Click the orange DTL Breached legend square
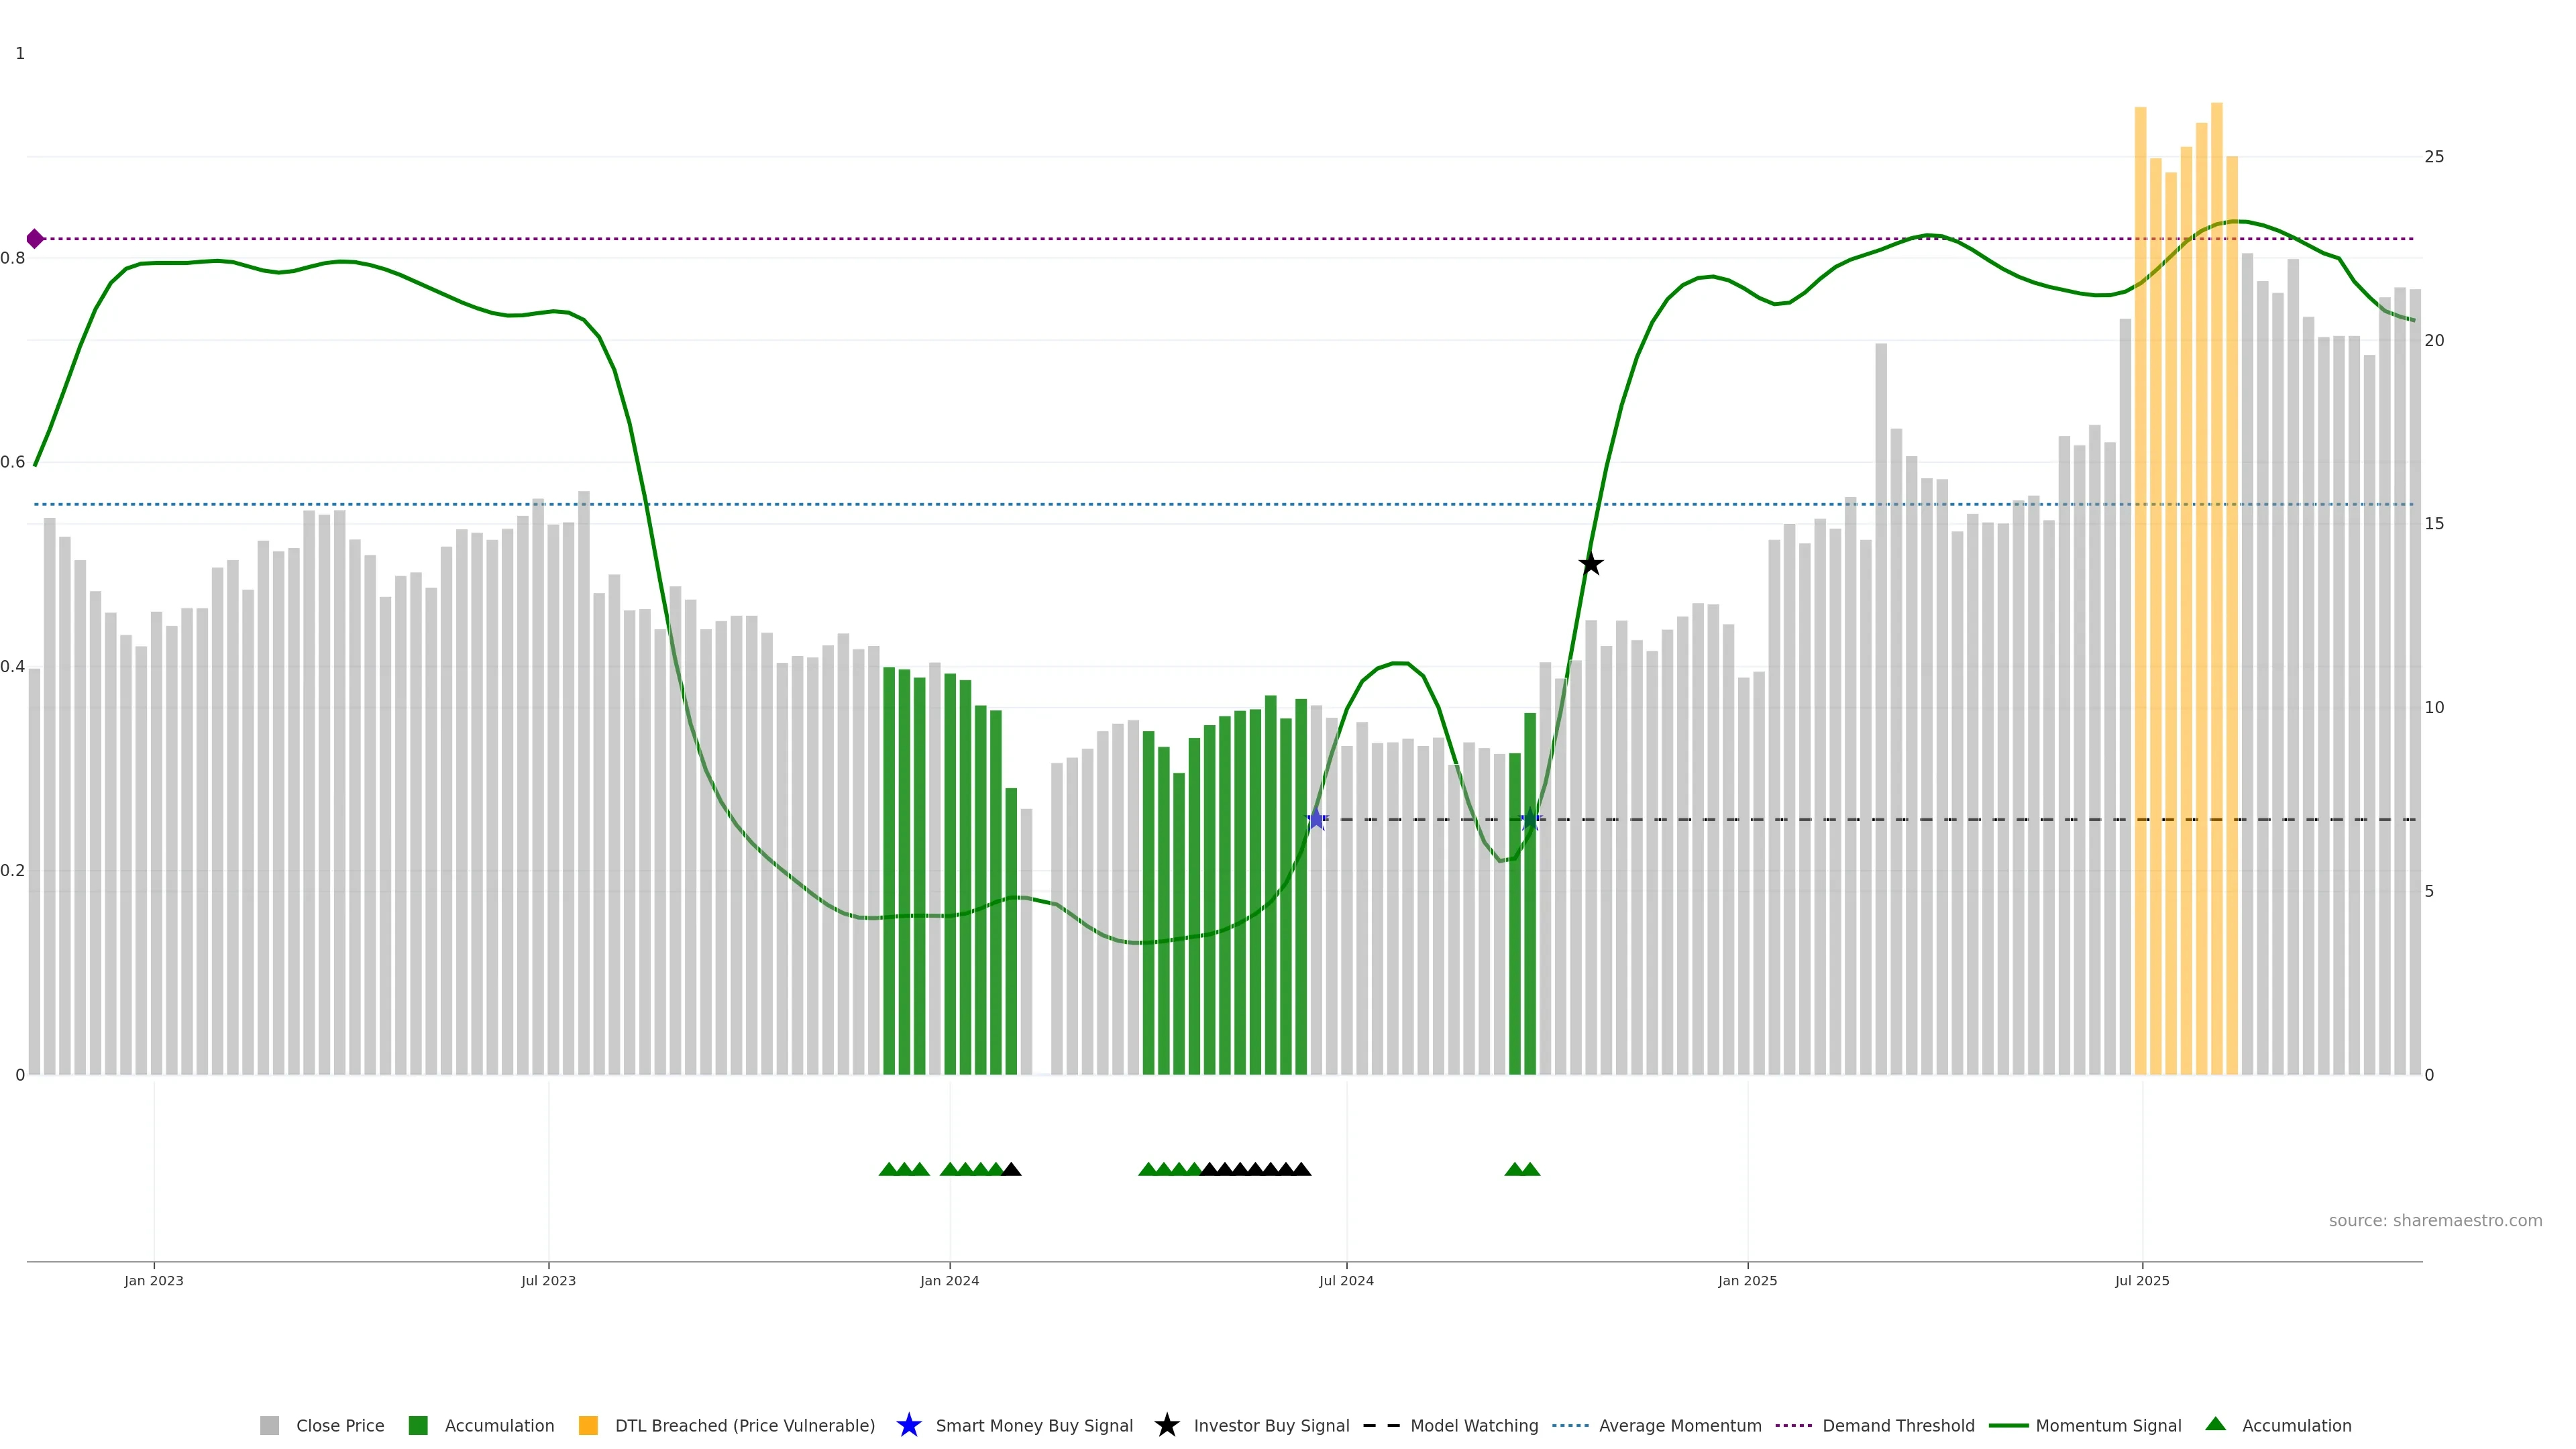Image resolution: width=2576 pixels, height=1449 pixels. pyautogui.click(x=588, y=1425)
